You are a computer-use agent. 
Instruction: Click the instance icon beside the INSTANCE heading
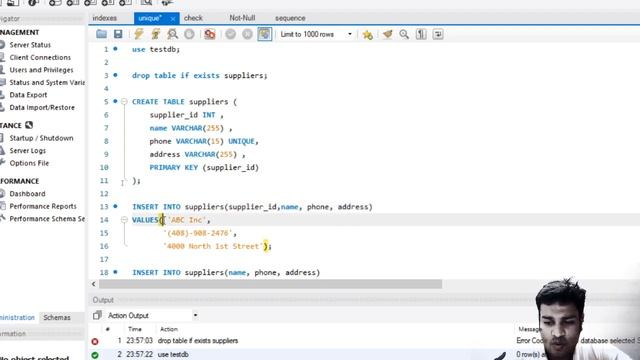point(29,125)
